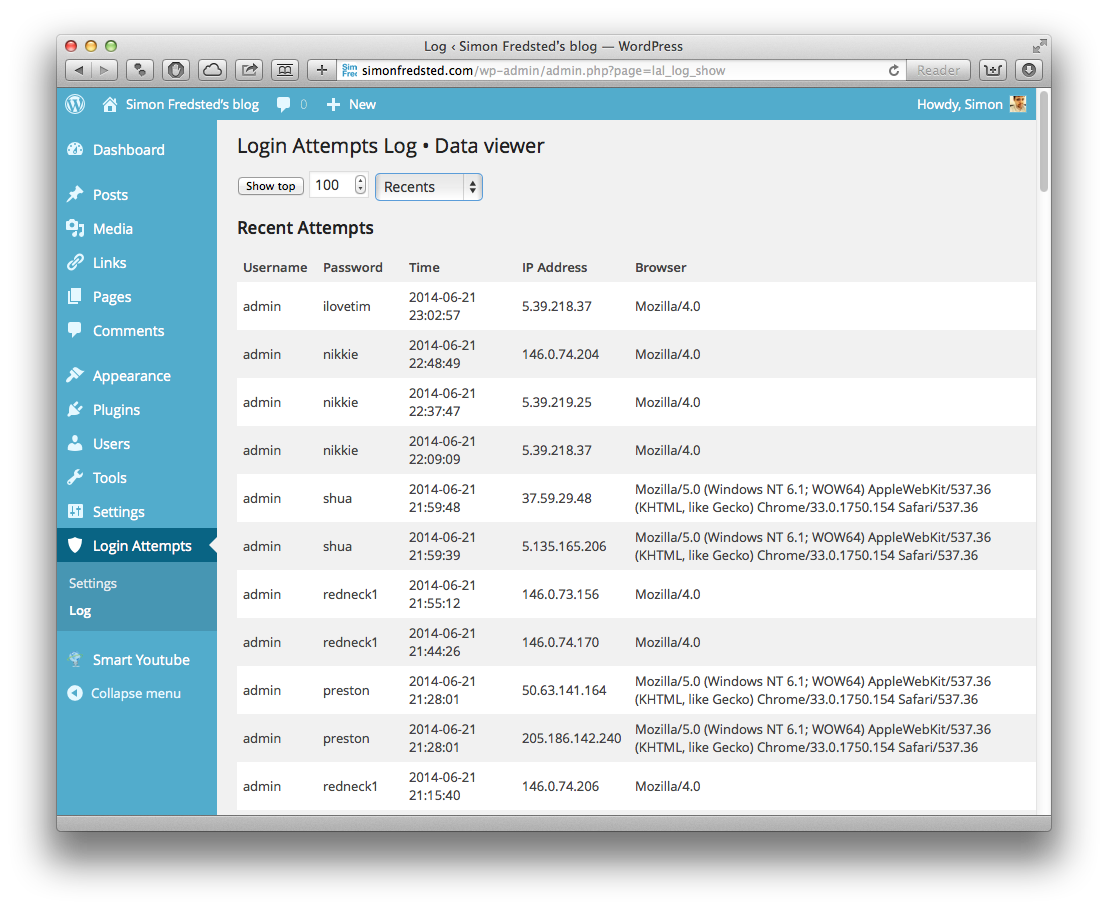Click the Tools wrench icon
The image size is (1108, 910).
(x=75, y=477)
